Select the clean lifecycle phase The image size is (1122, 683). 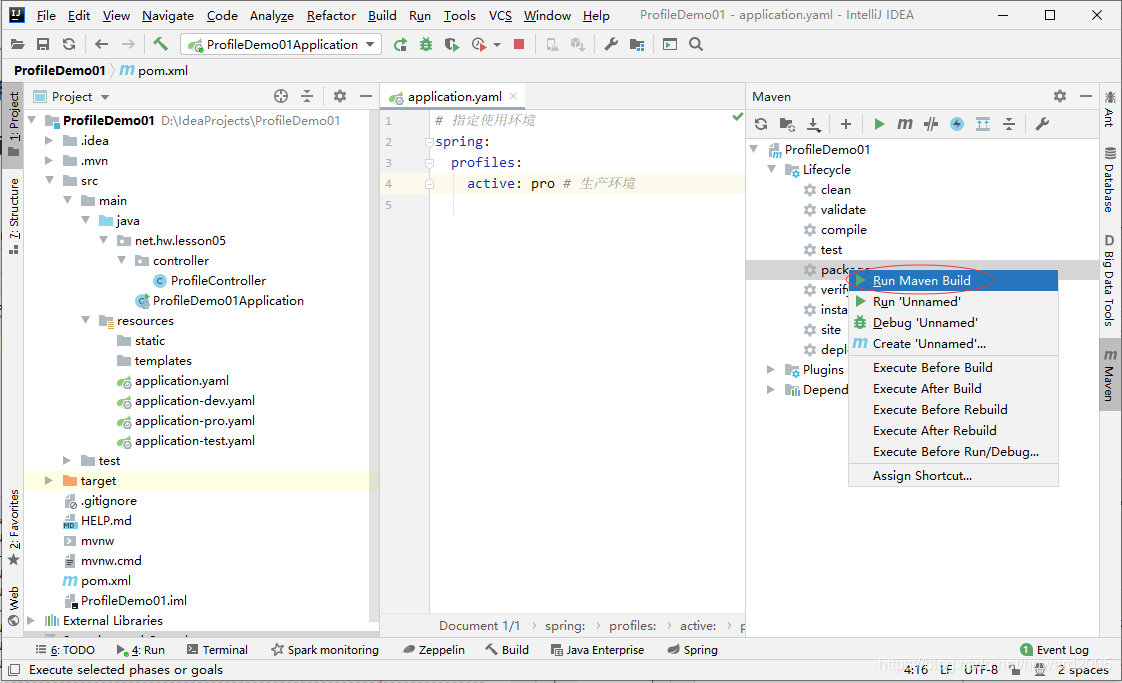coord(835,189)
